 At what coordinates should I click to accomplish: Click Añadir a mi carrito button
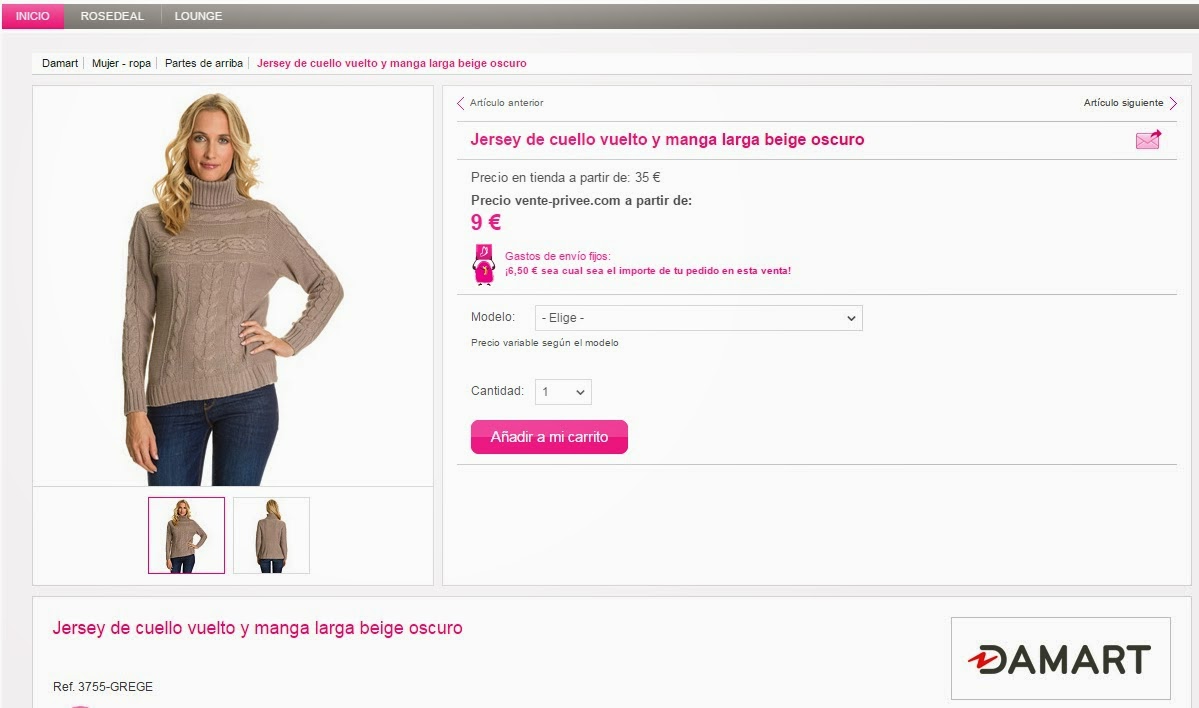pyautogui.click(x=549, y=437)
